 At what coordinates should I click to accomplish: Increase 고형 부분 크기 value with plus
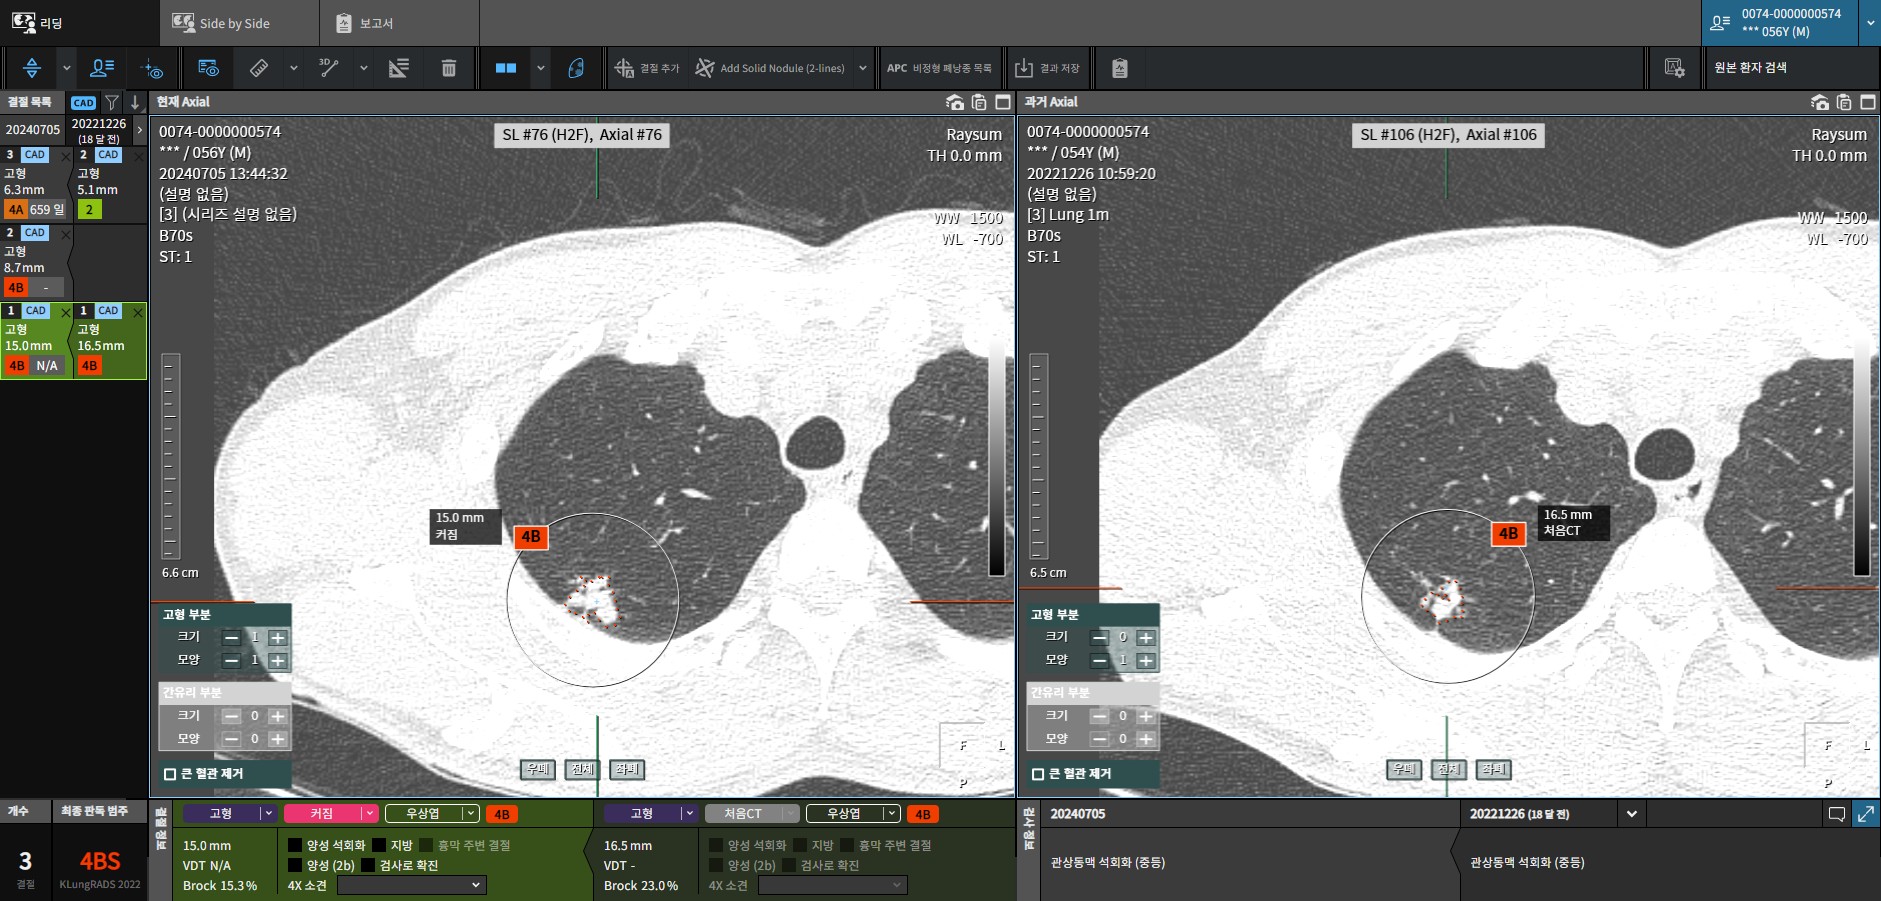pyautogui.click(x=278, y=638)
